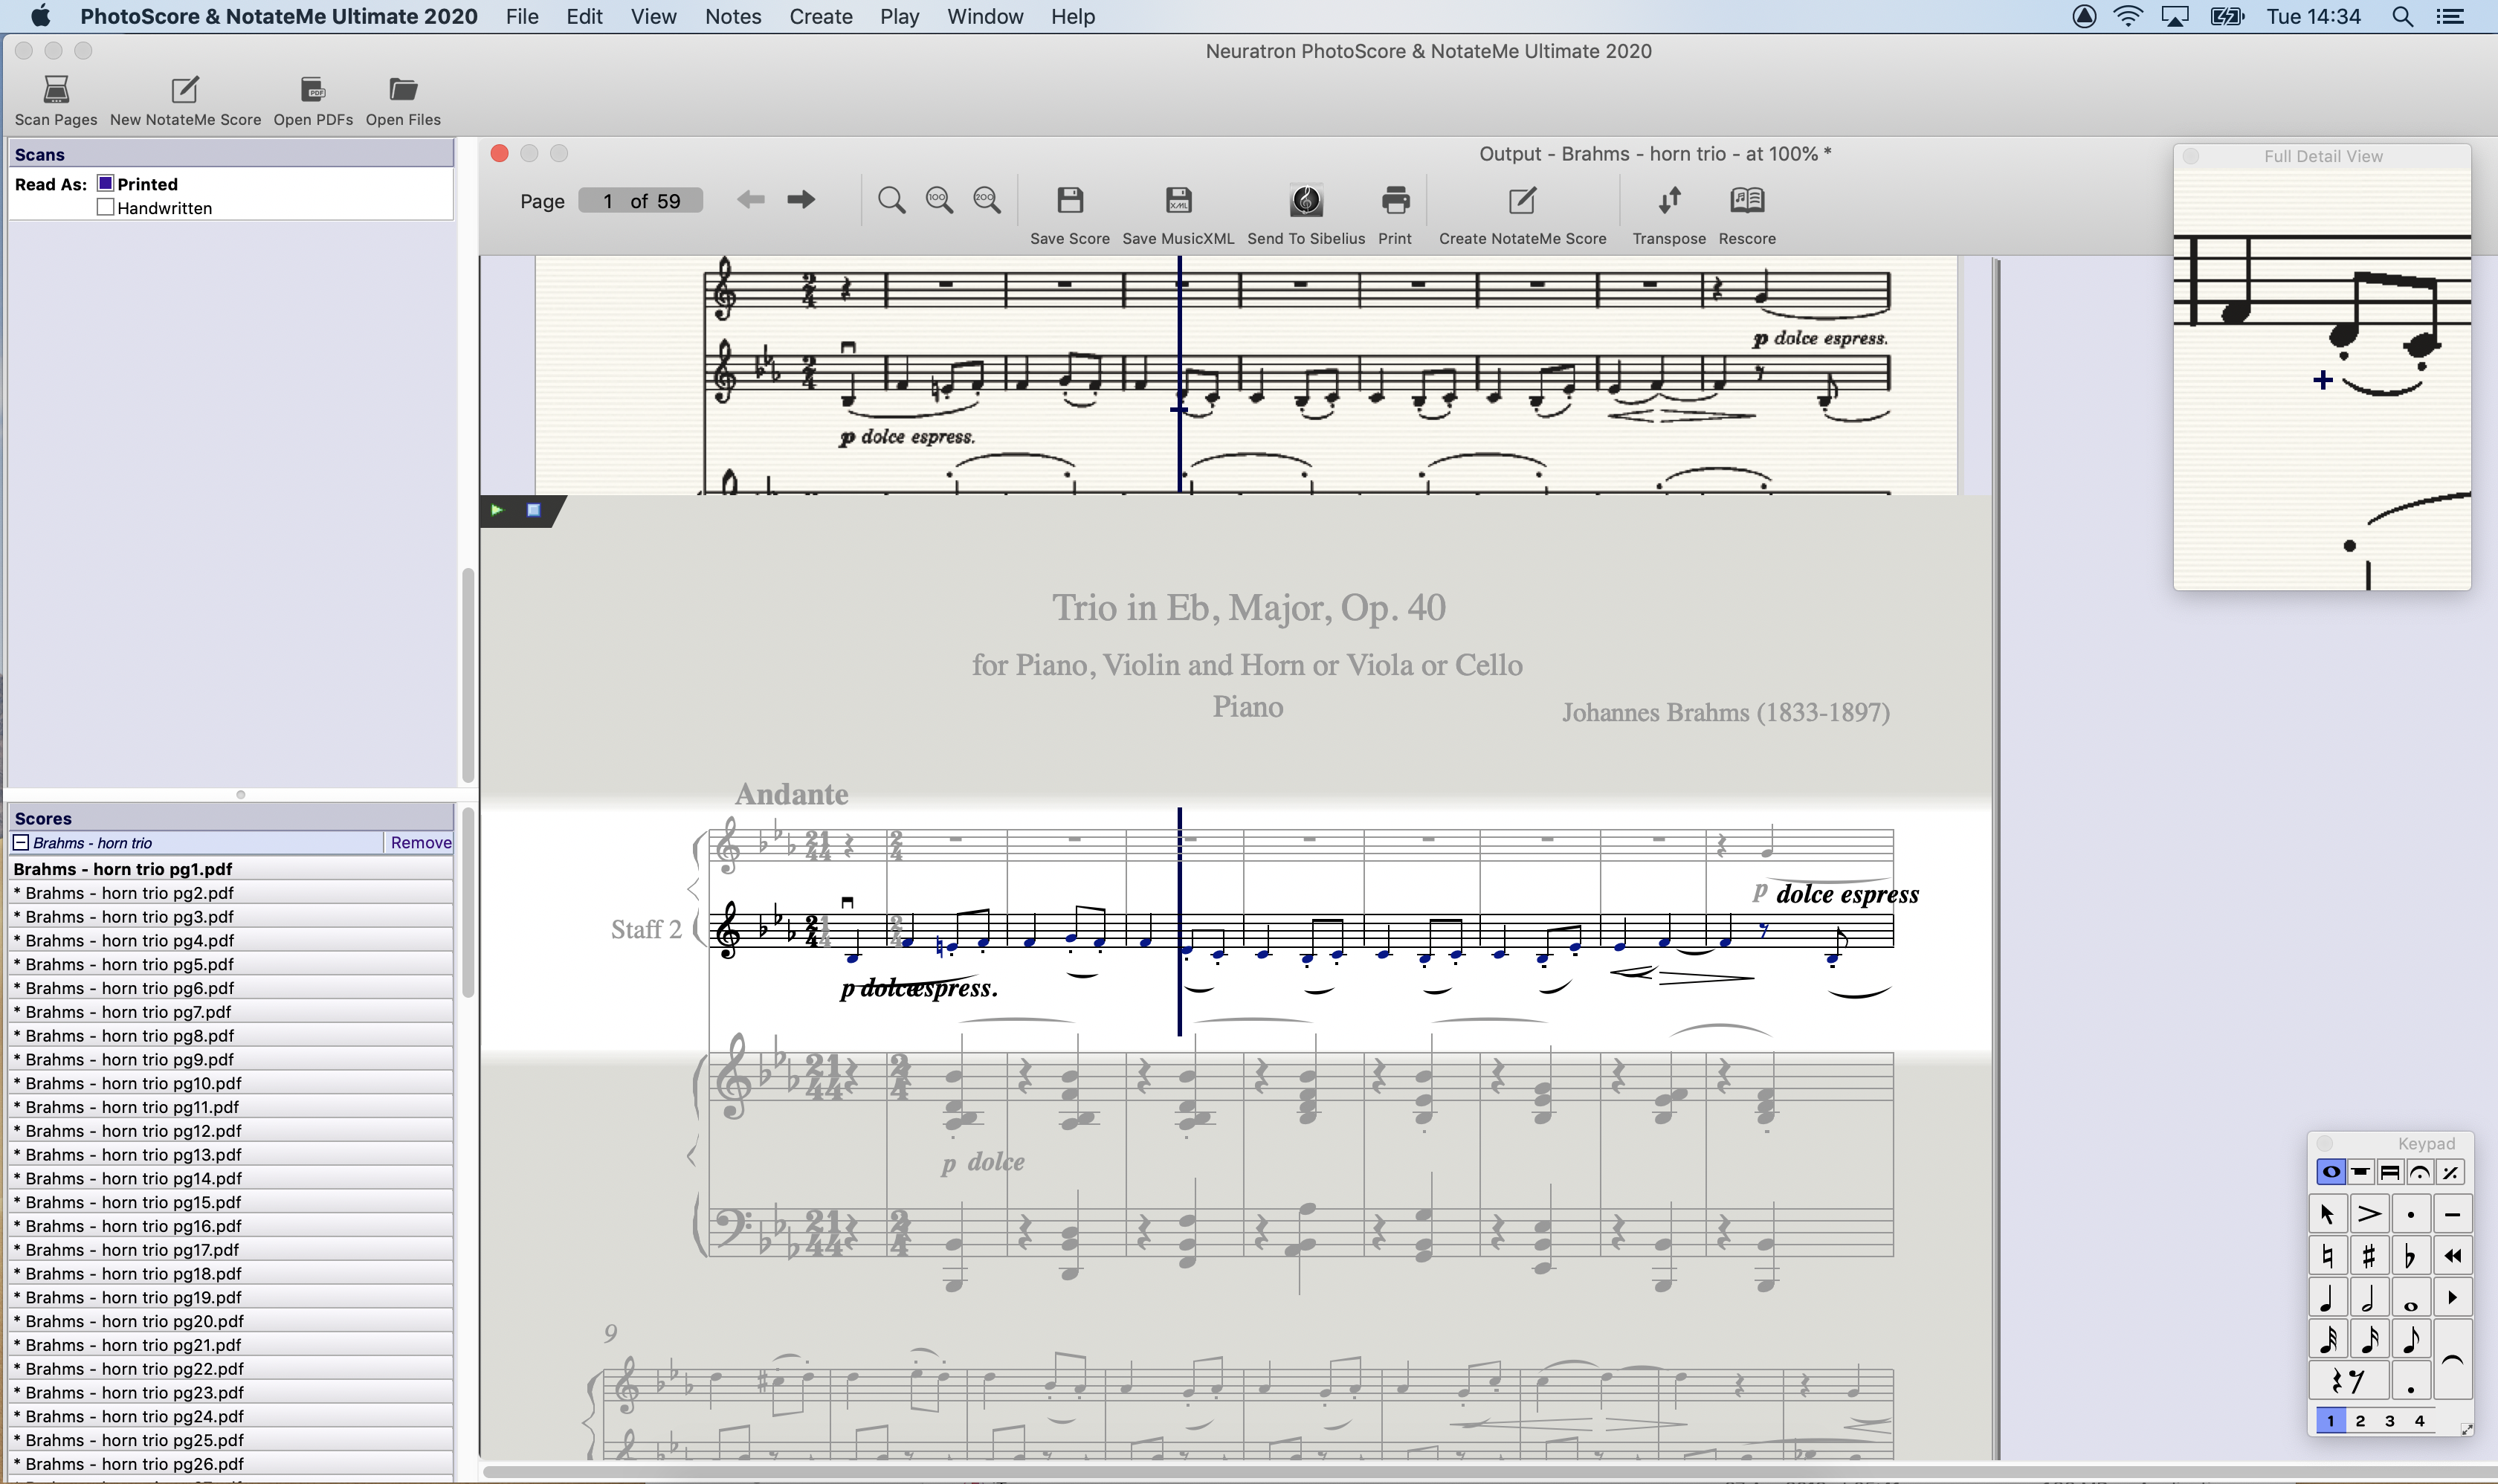Click the zoom to 200% magnifier
This screenshot has height=1484, width=2498.
[987, 200]
